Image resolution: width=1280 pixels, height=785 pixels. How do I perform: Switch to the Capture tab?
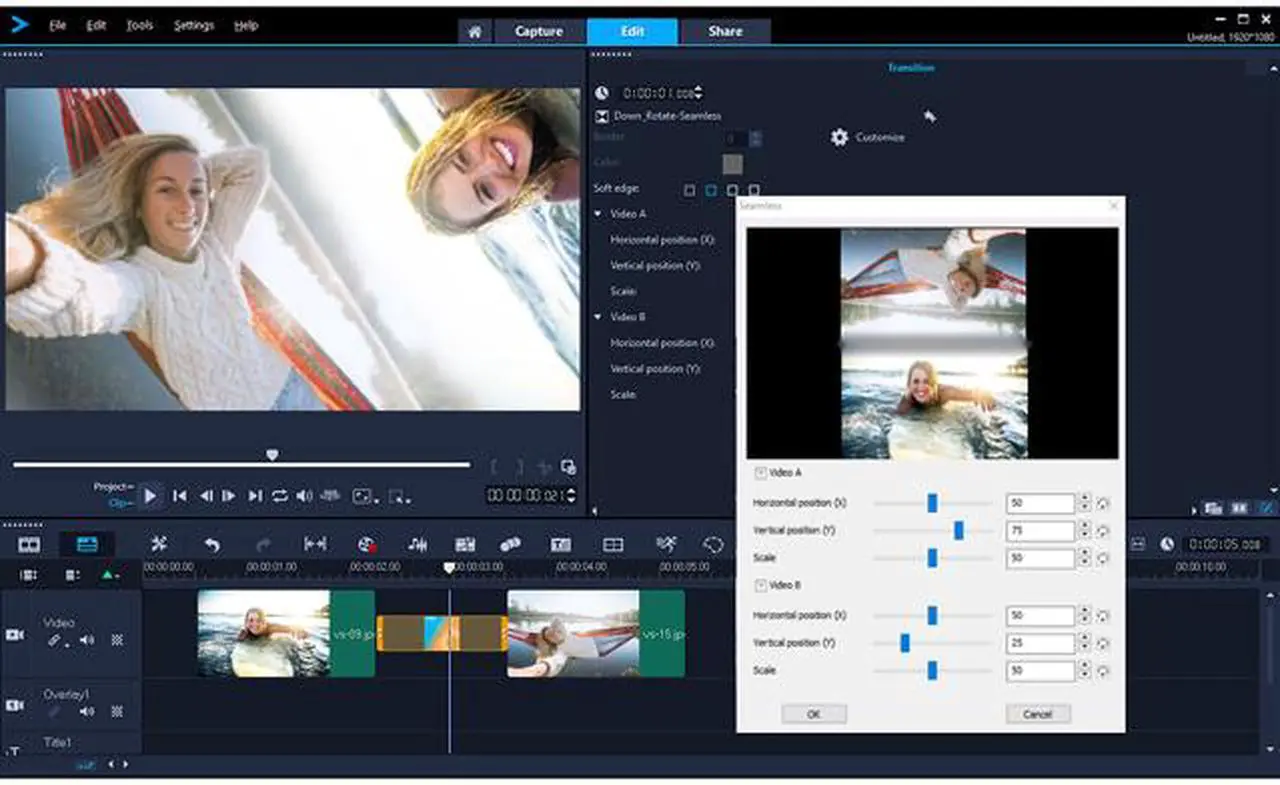click(538, 31)
